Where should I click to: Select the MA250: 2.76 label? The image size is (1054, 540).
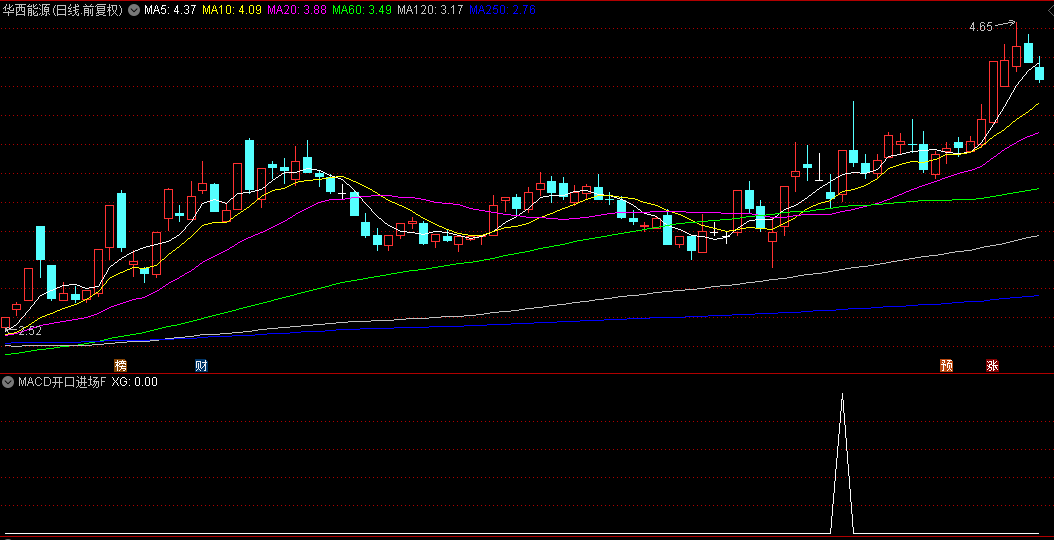(502, 10)
